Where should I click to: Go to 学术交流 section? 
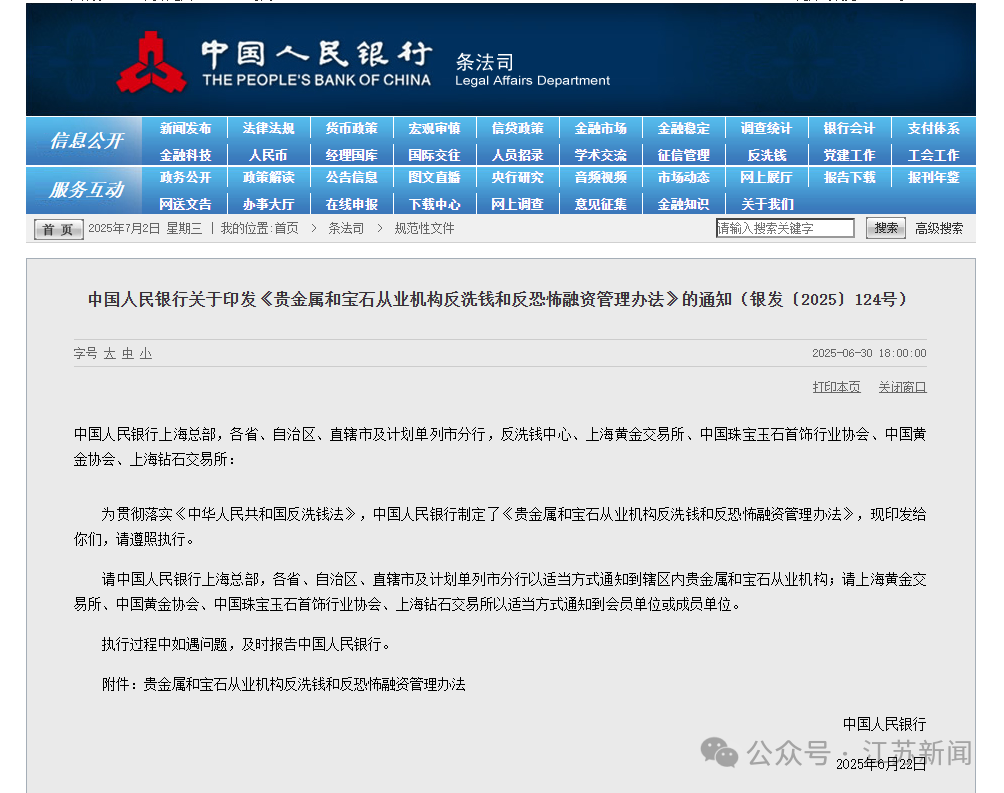click(x=601, y=155)
